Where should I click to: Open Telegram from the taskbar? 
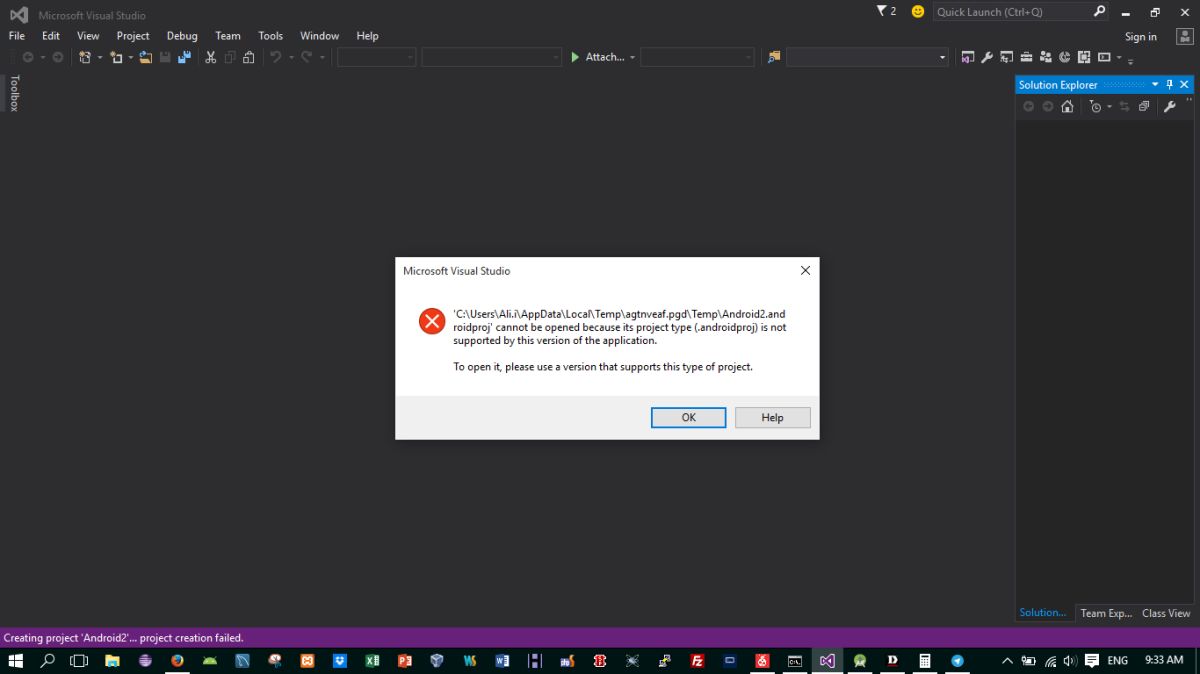point(957,660)
